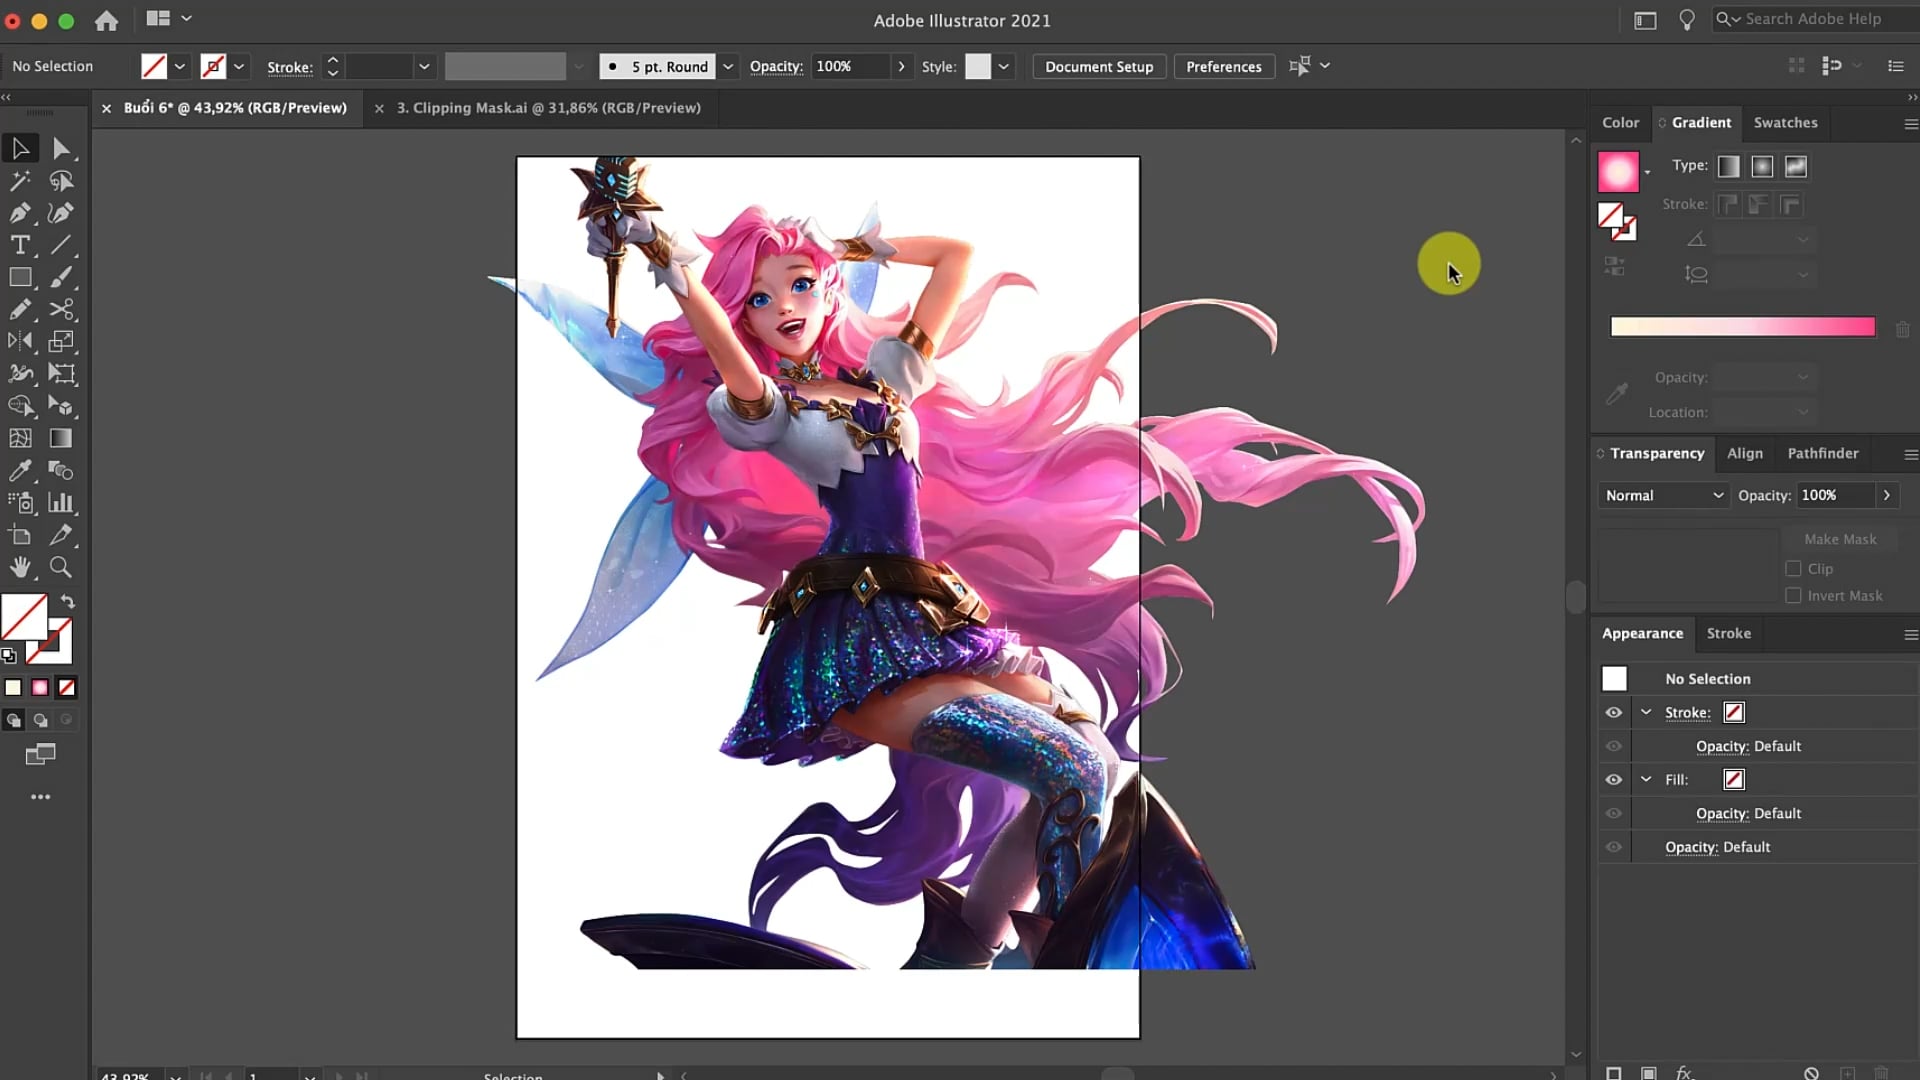
Task: Select the Eyedropper tool
Action: [20, 470]
